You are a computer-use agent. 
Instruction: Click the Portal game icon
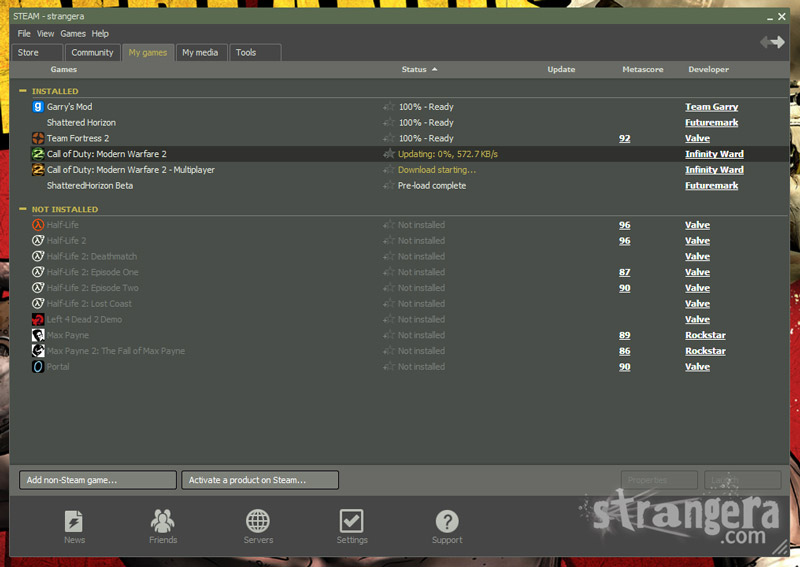(x=38, y=367)
